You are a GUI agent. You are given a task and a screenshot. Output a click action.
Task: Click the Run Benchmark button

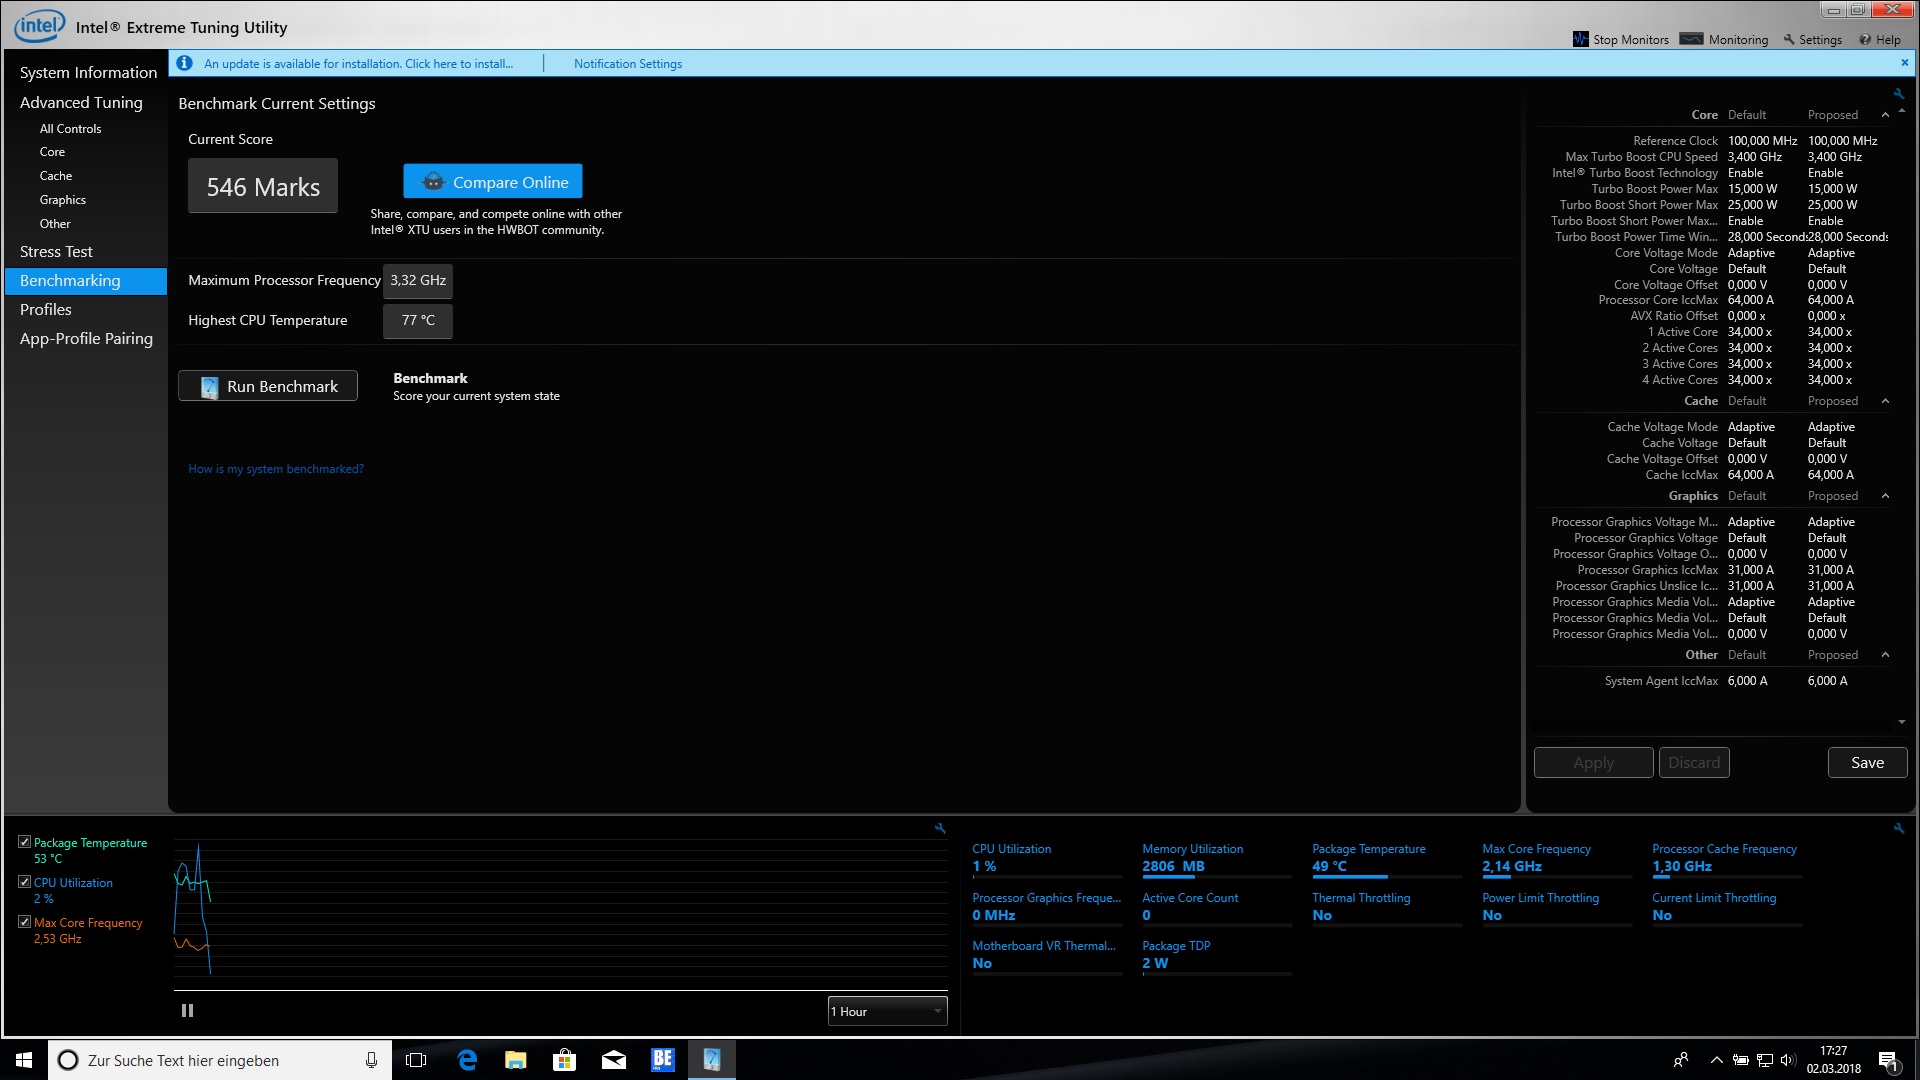268,387
